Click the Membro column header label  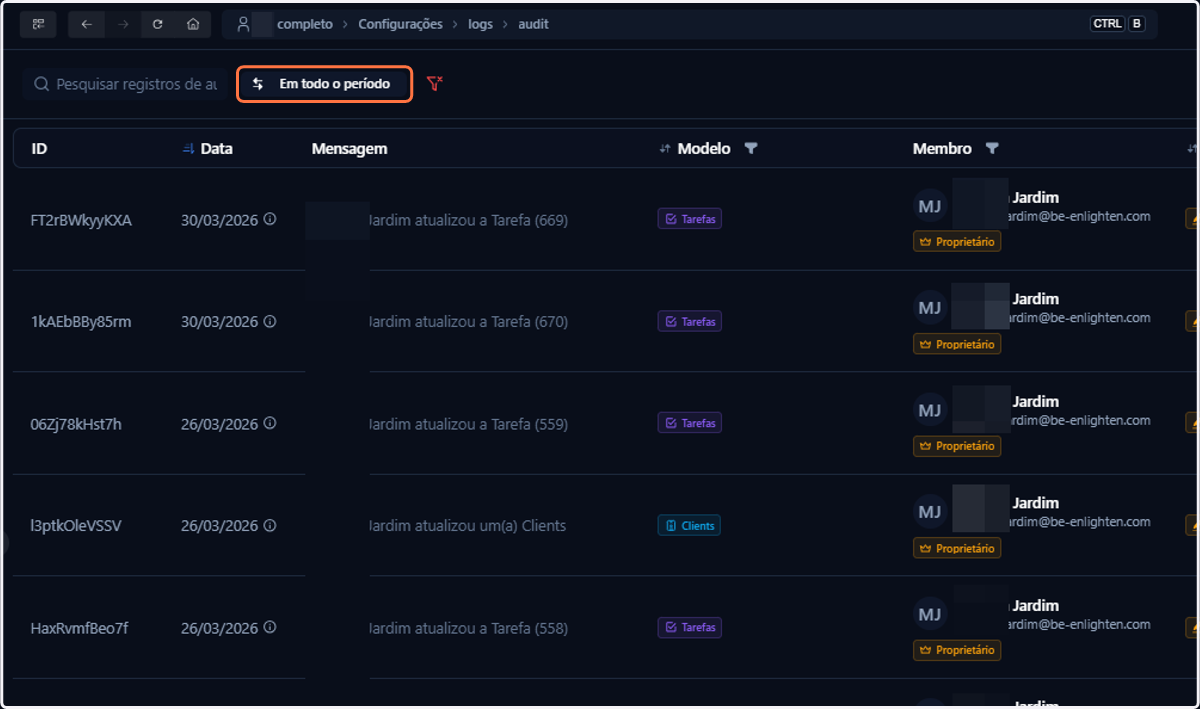942,149
